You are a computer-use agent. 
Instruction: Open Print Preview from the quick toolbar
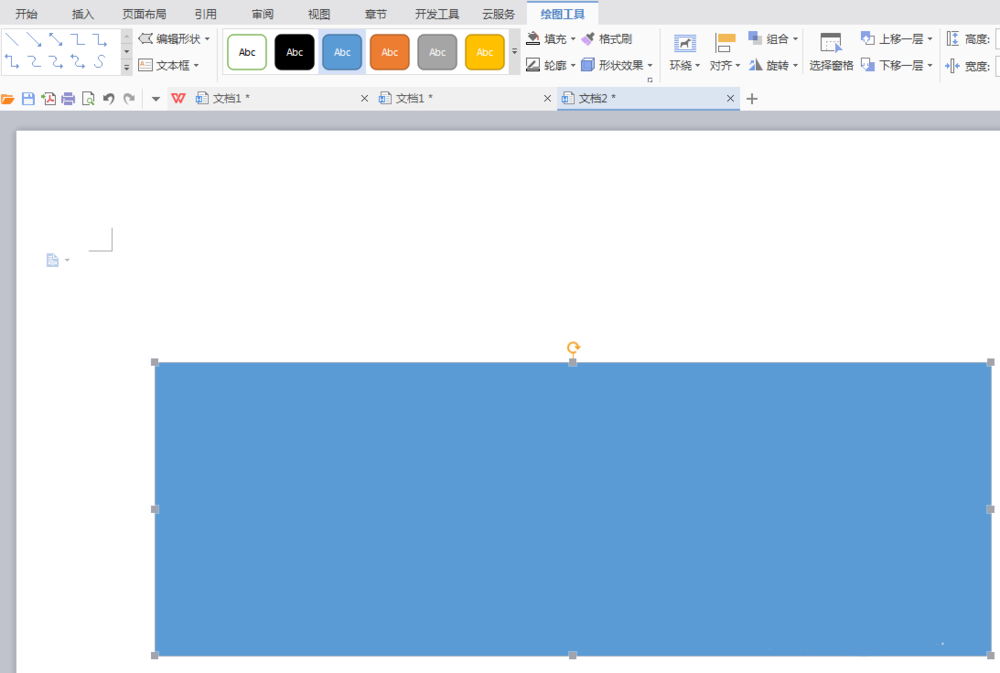(88, 99)
